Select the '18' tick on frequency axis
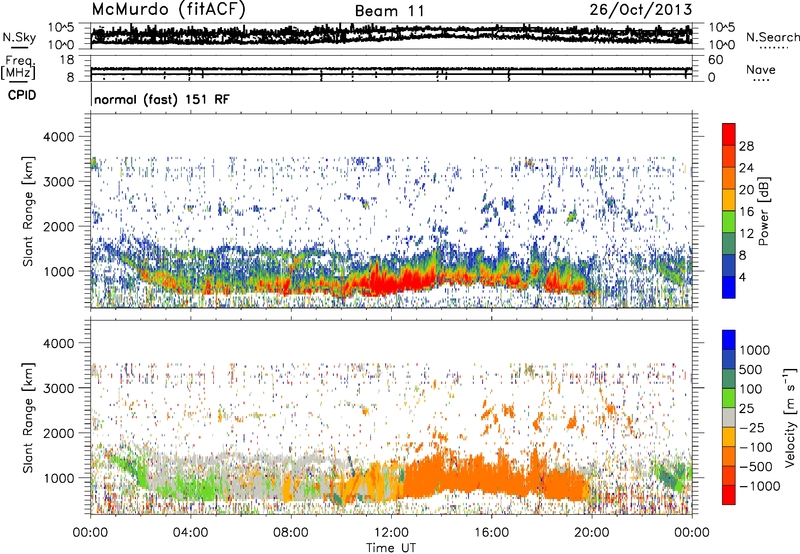The image size is (800, 554). [67, 60]
